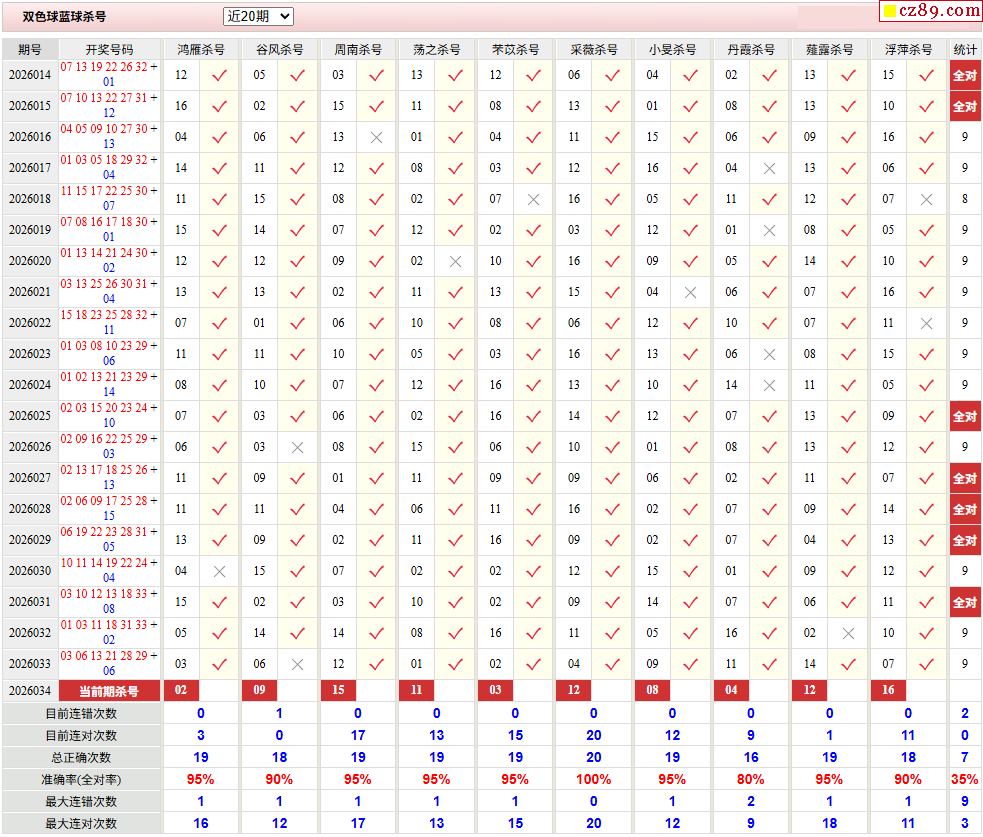Click the cross mark in row 2026032 column nine
This screenshot has width=983, height=837.
click(848, 633)
